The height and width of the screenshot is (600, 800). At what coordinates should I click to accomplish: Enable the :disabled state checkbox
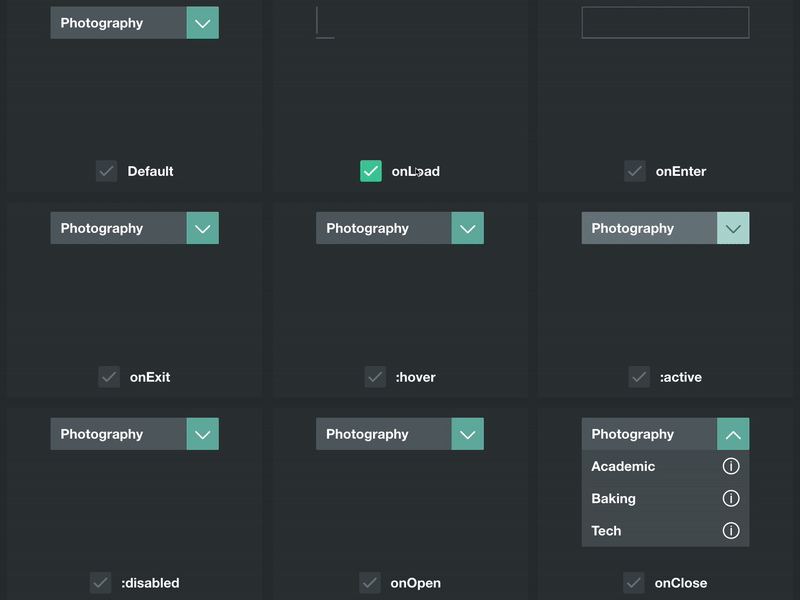[x=100, y=583]
